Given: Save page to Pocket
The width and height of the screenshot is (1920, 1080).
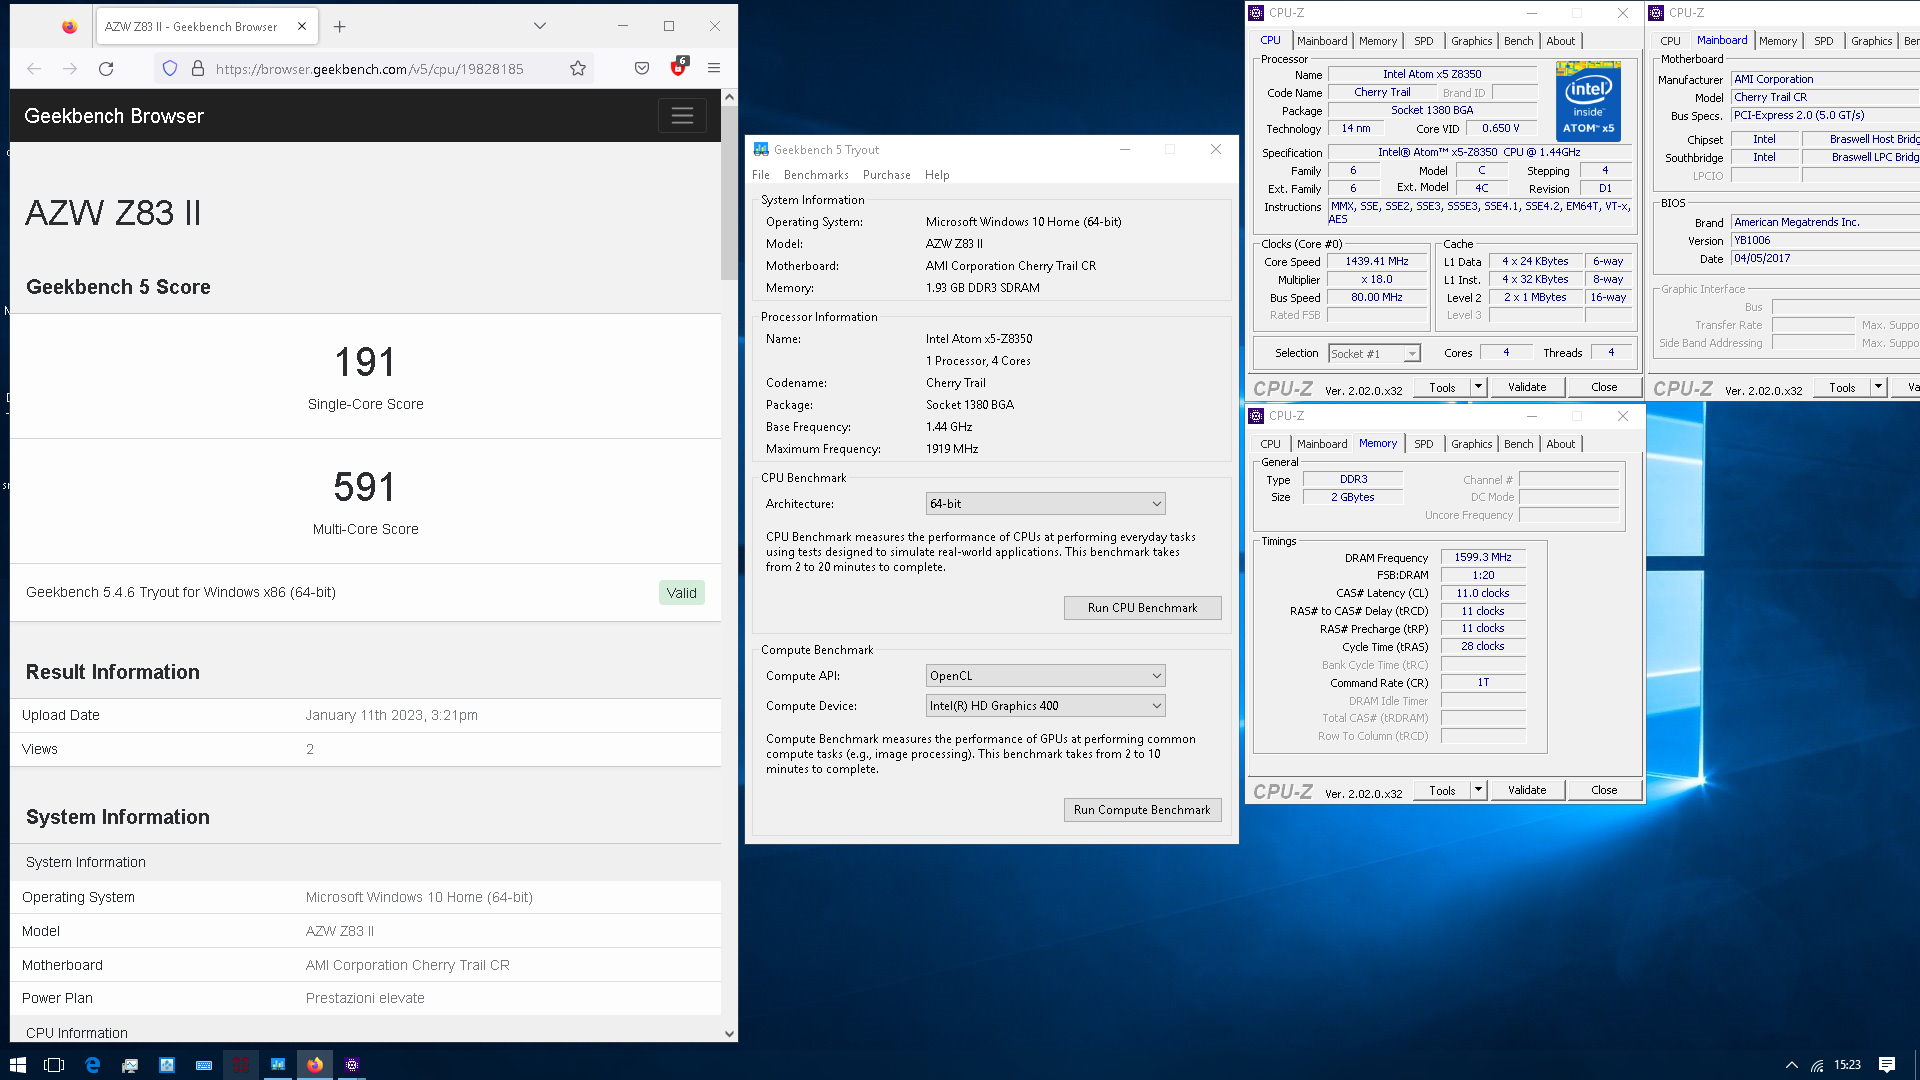Looking at the screenshot, I should [x=642, y=68].
